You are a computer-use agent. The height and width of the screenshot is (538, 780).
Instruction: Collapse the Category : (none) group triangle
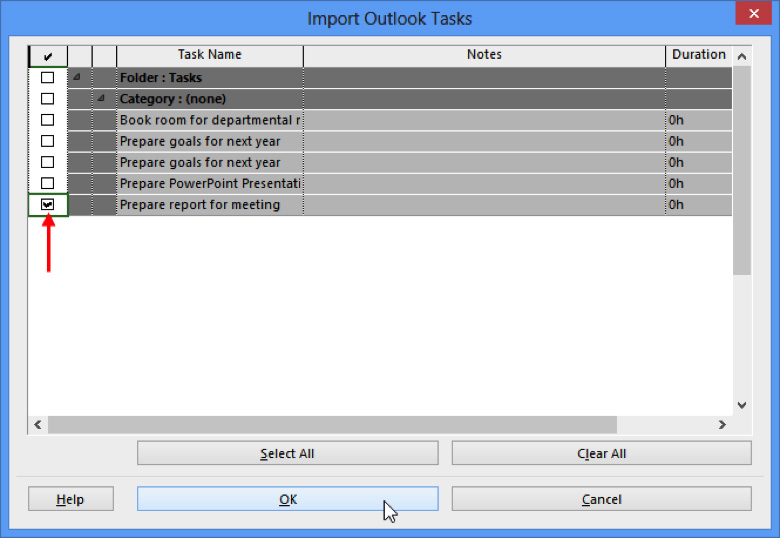[x=101, y=98]
